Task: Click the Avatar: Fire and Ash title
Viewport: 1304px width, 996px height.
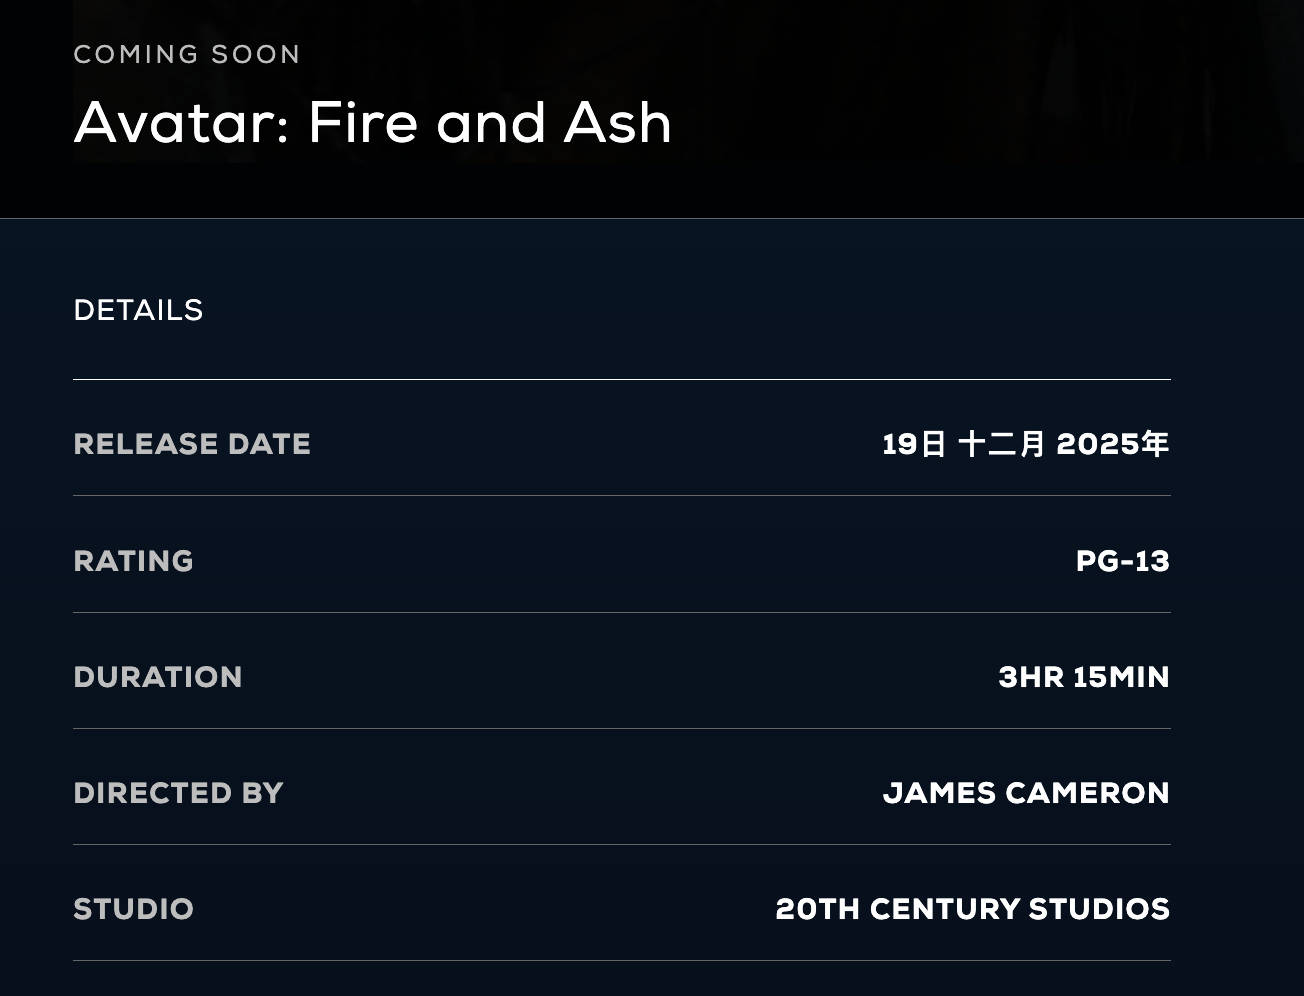Action: [372, 123]
